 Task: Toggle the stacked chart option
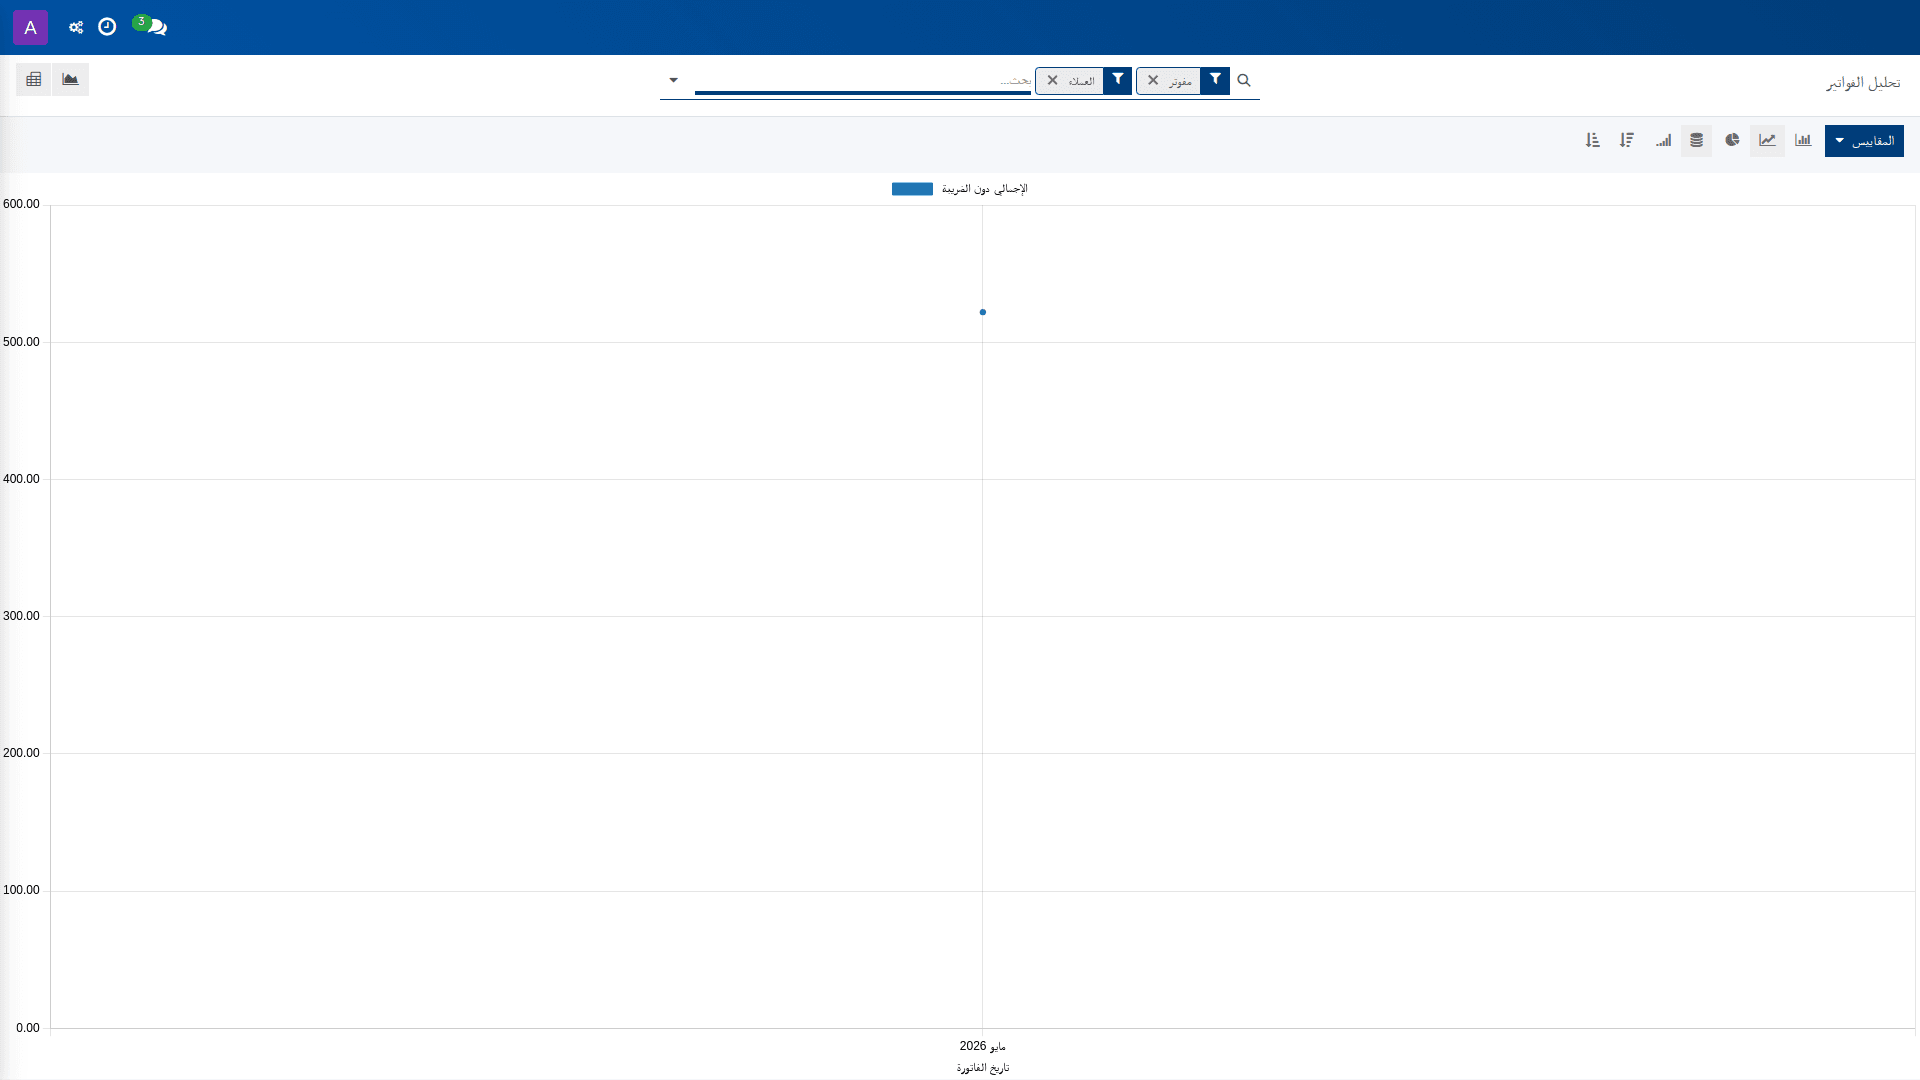(1697, 141)
